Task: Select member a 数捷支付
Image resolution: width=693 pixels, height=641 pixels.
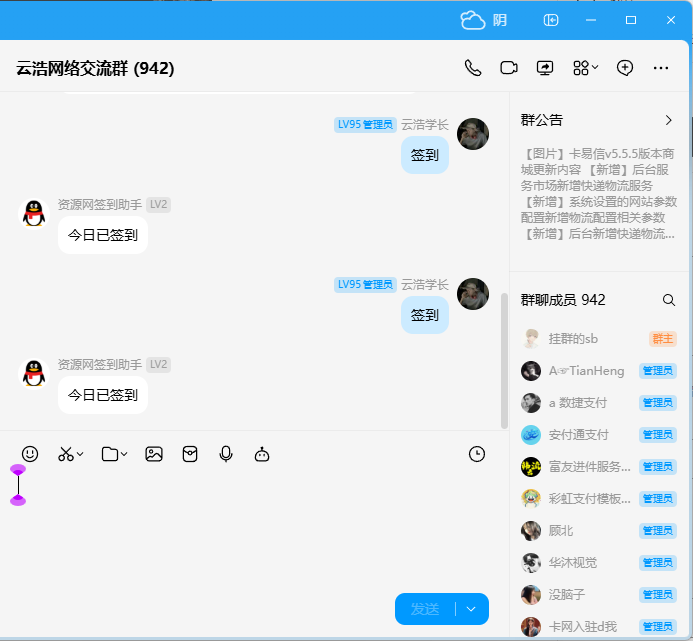Action: (599, 403)
